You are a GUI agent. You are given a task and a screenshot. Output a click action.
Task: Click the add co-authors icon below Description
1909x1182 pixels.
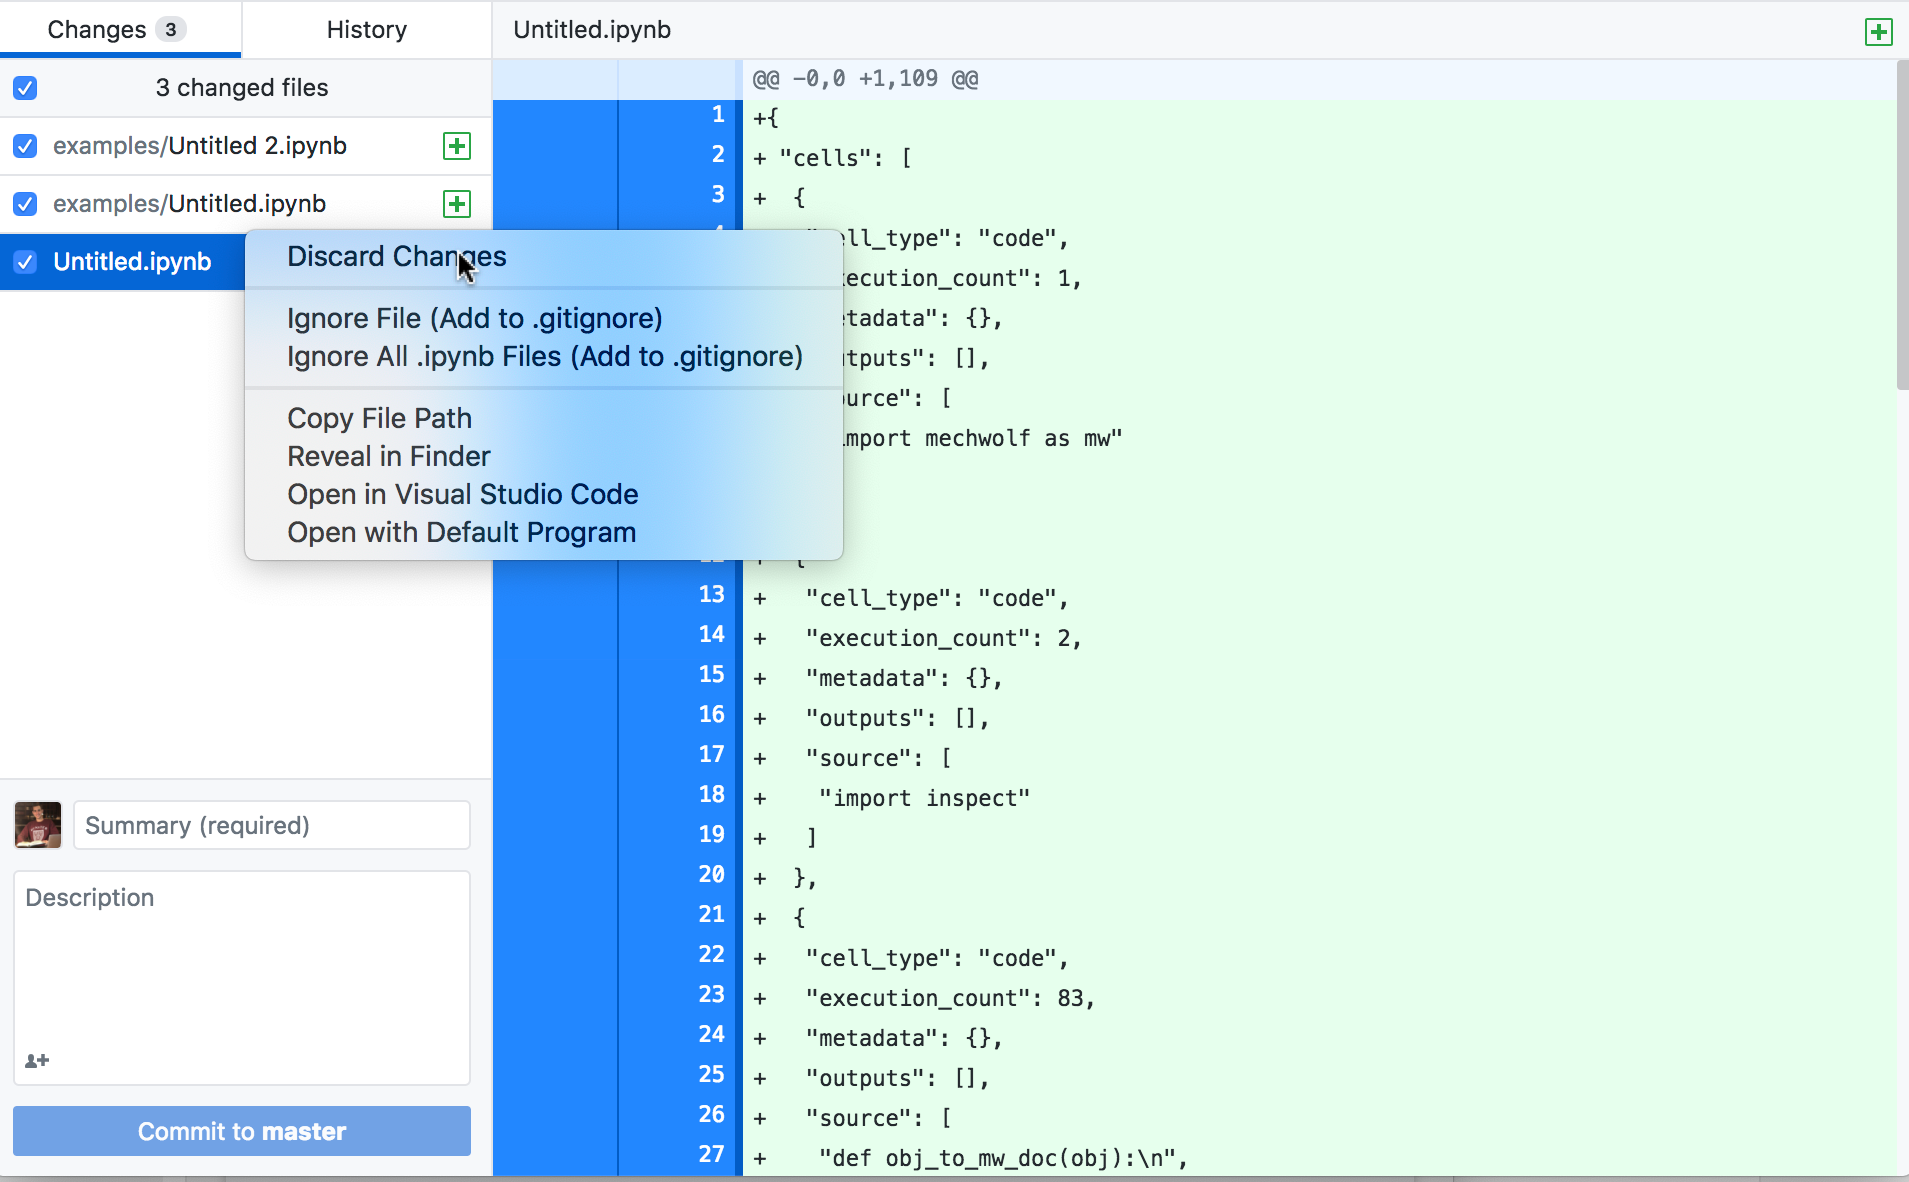click(x=36, y=1060)
